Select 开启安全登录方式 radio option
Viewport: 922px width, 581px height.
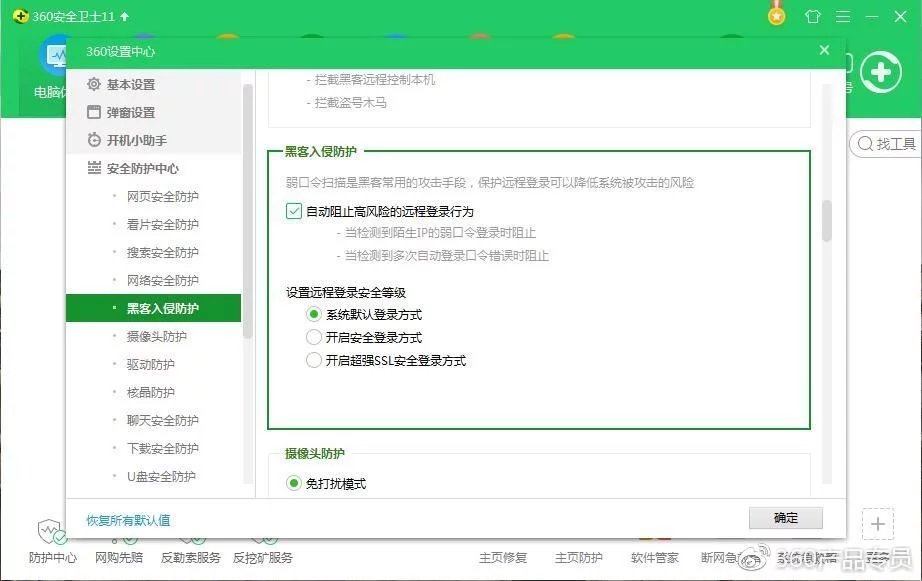[314, 337]
